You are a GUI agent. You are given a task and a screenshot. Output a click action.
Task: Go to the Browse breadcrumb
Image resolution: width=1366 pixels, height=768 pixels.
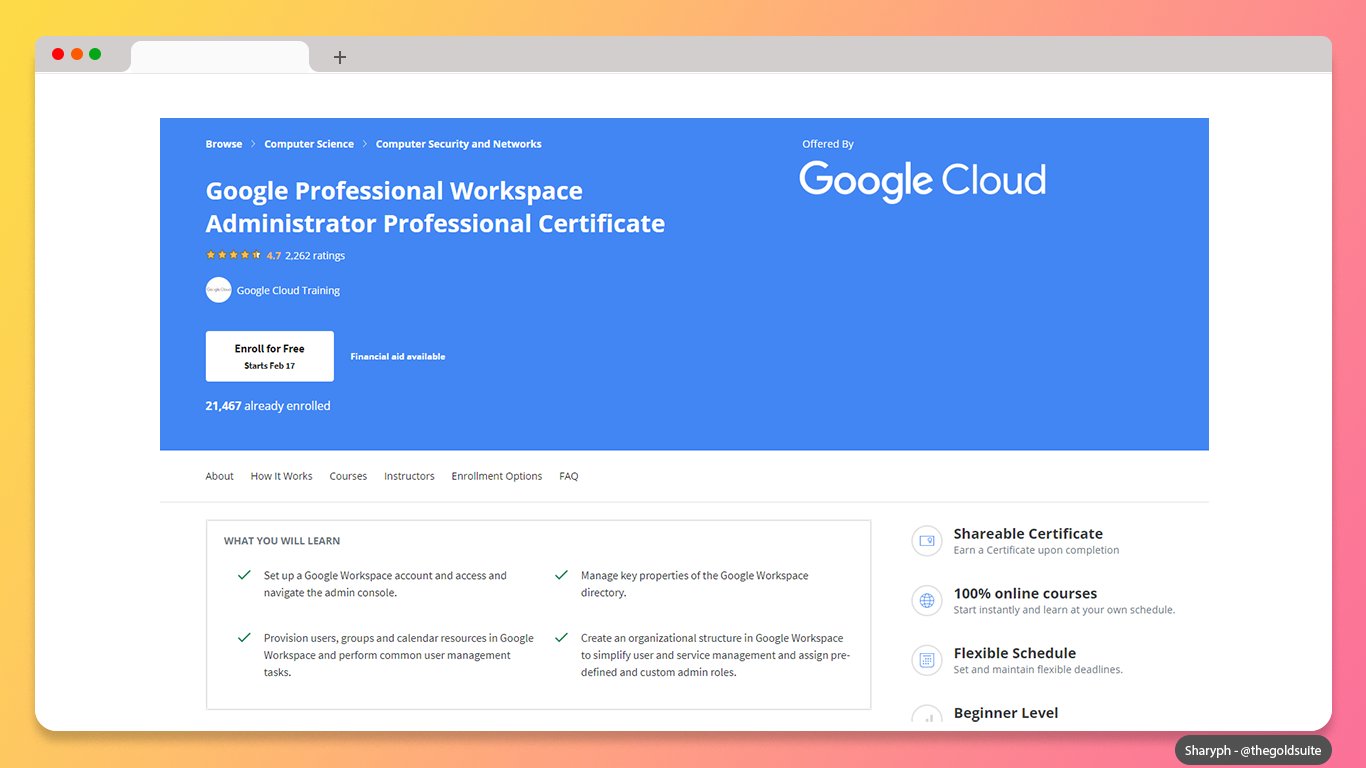pyautogui.click(x=224, y=144)
